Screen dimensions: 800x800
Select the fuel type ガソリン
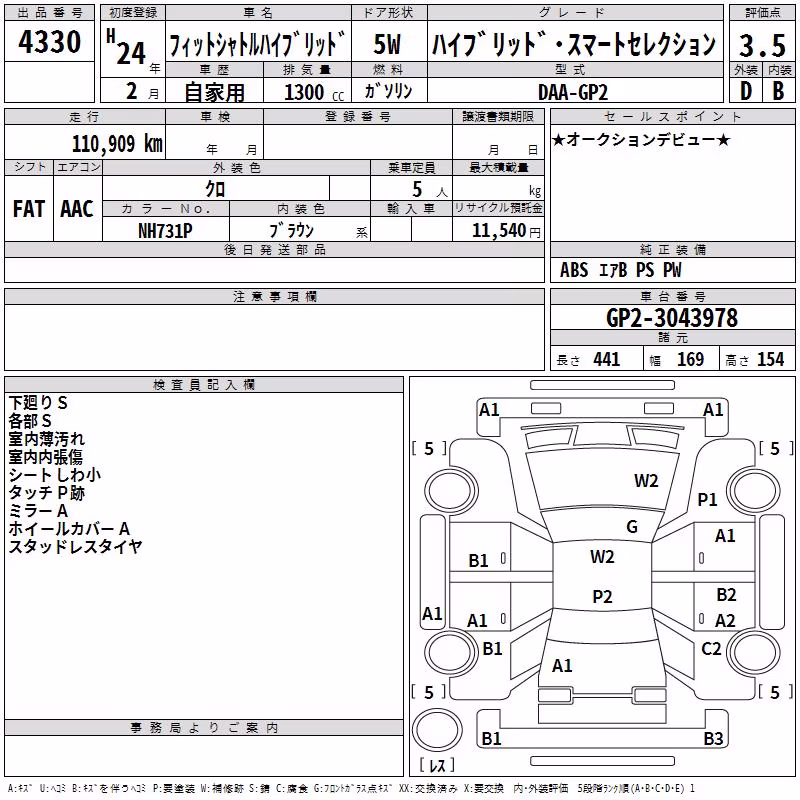pos(388,91)
